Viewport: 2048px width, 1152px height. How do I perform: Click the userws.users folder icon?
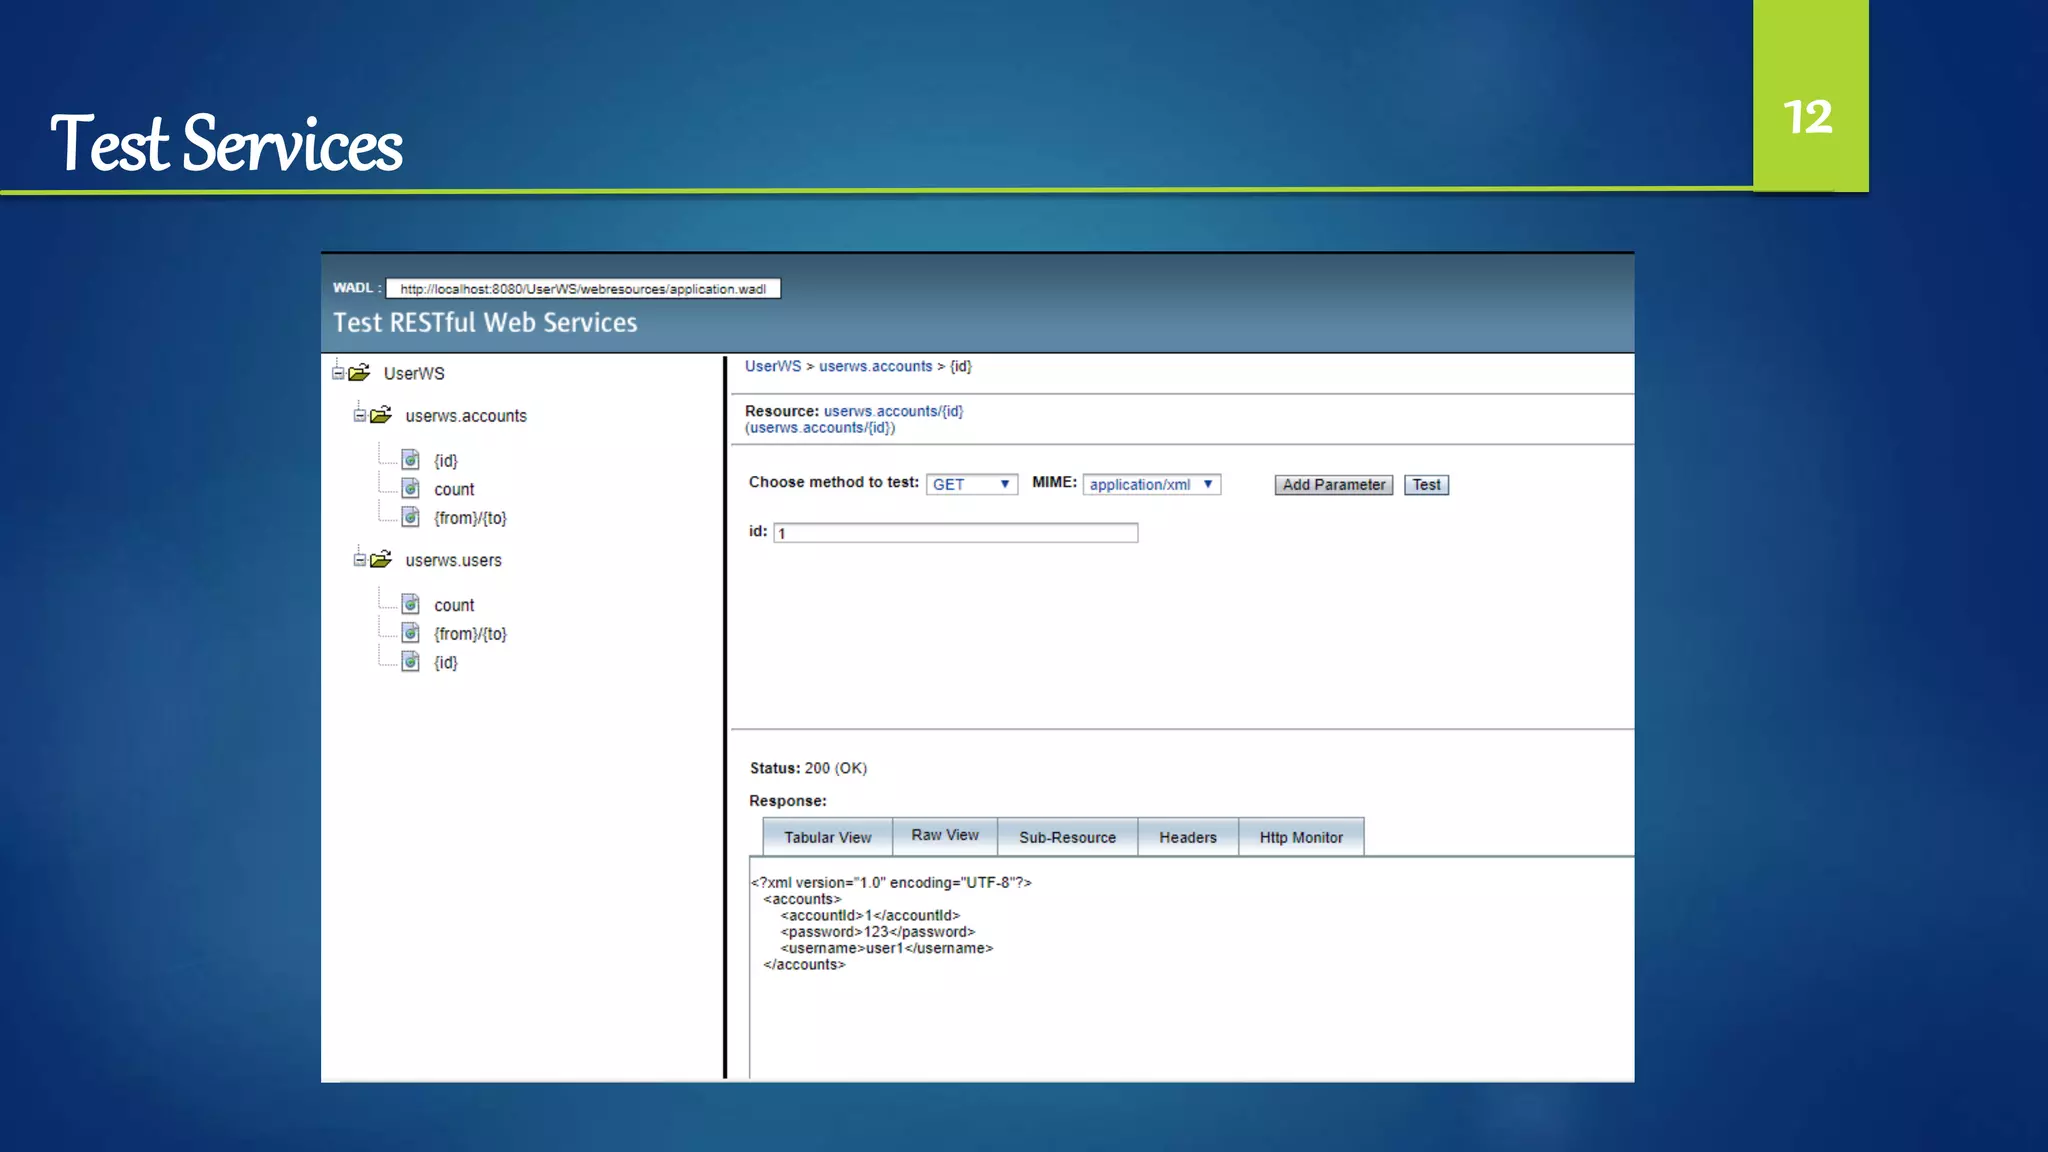(x=381, y=559)
